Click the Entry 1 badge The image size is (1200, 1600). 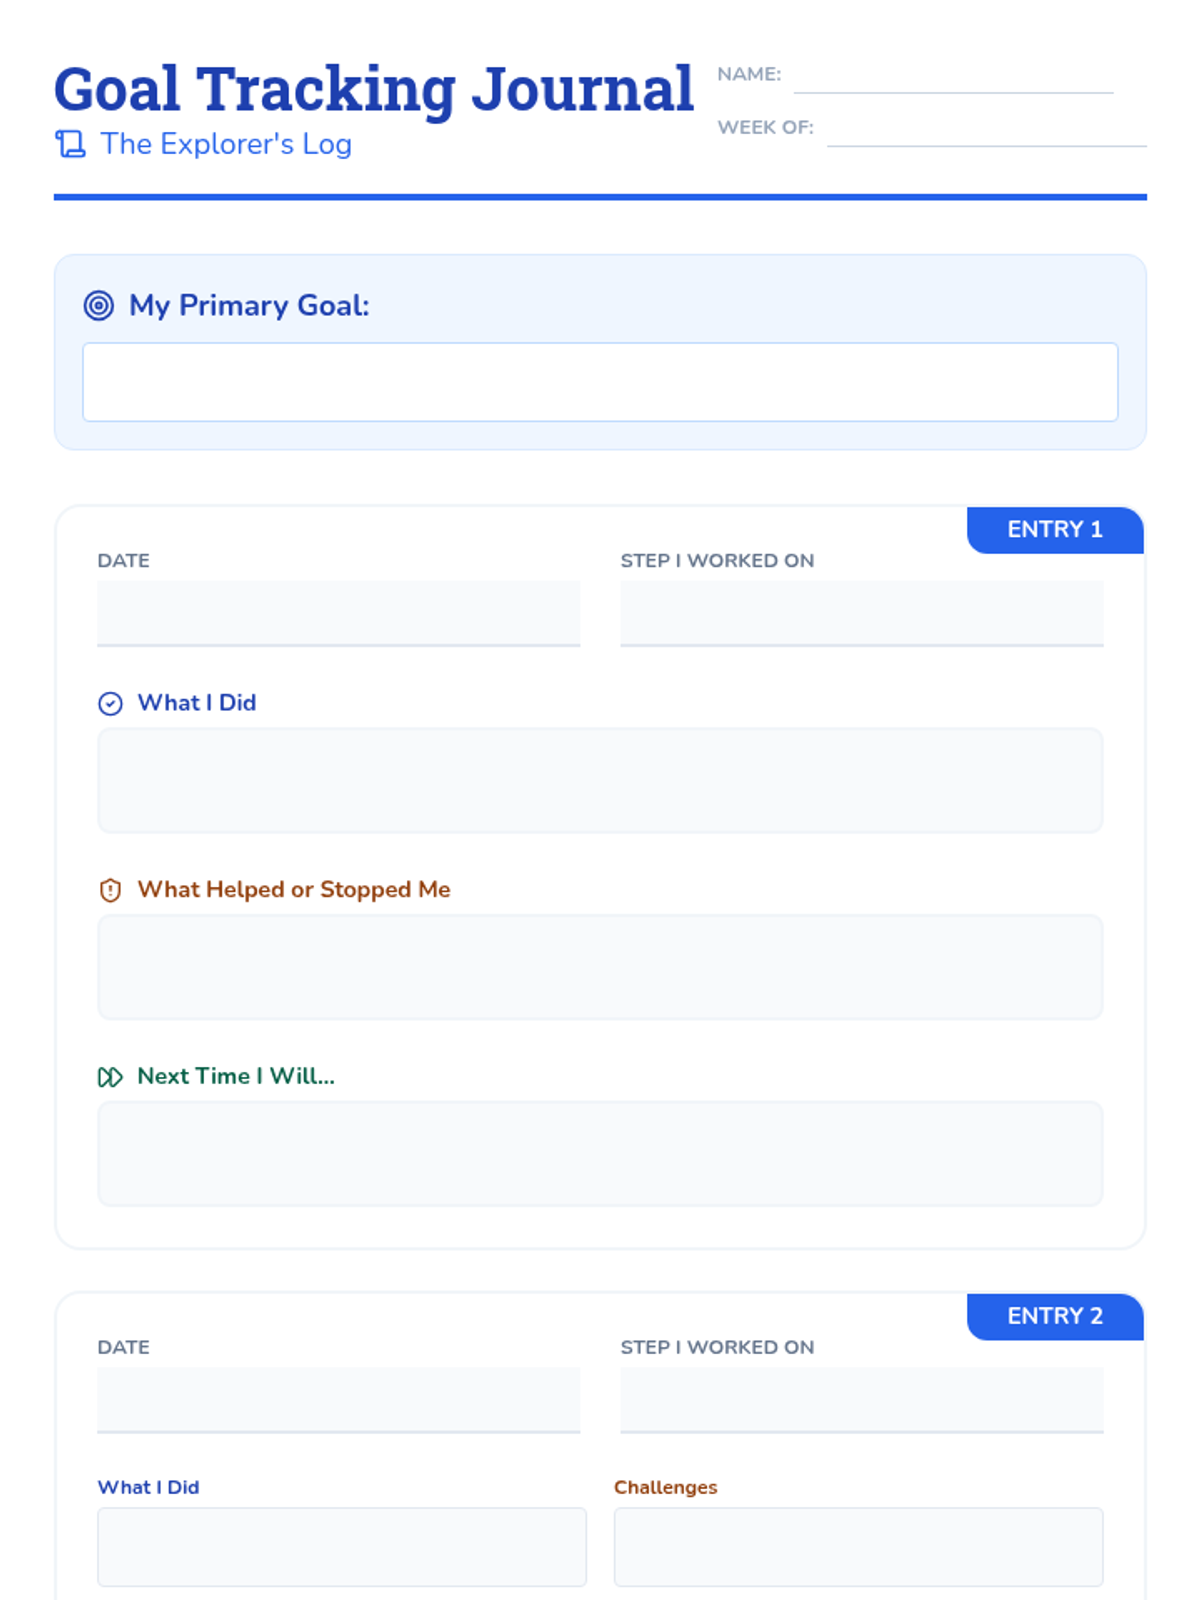point(1054,530)
